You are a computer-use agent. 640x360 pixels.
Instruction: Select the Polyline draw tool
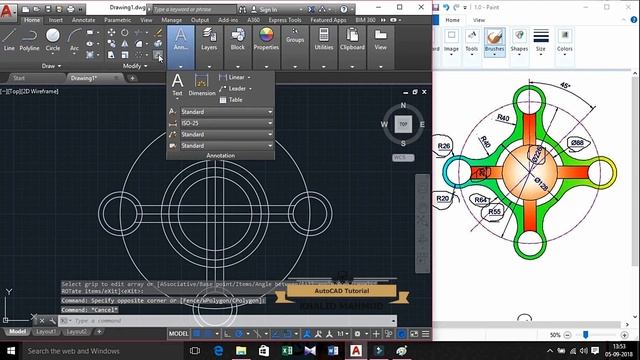point(29,40)
